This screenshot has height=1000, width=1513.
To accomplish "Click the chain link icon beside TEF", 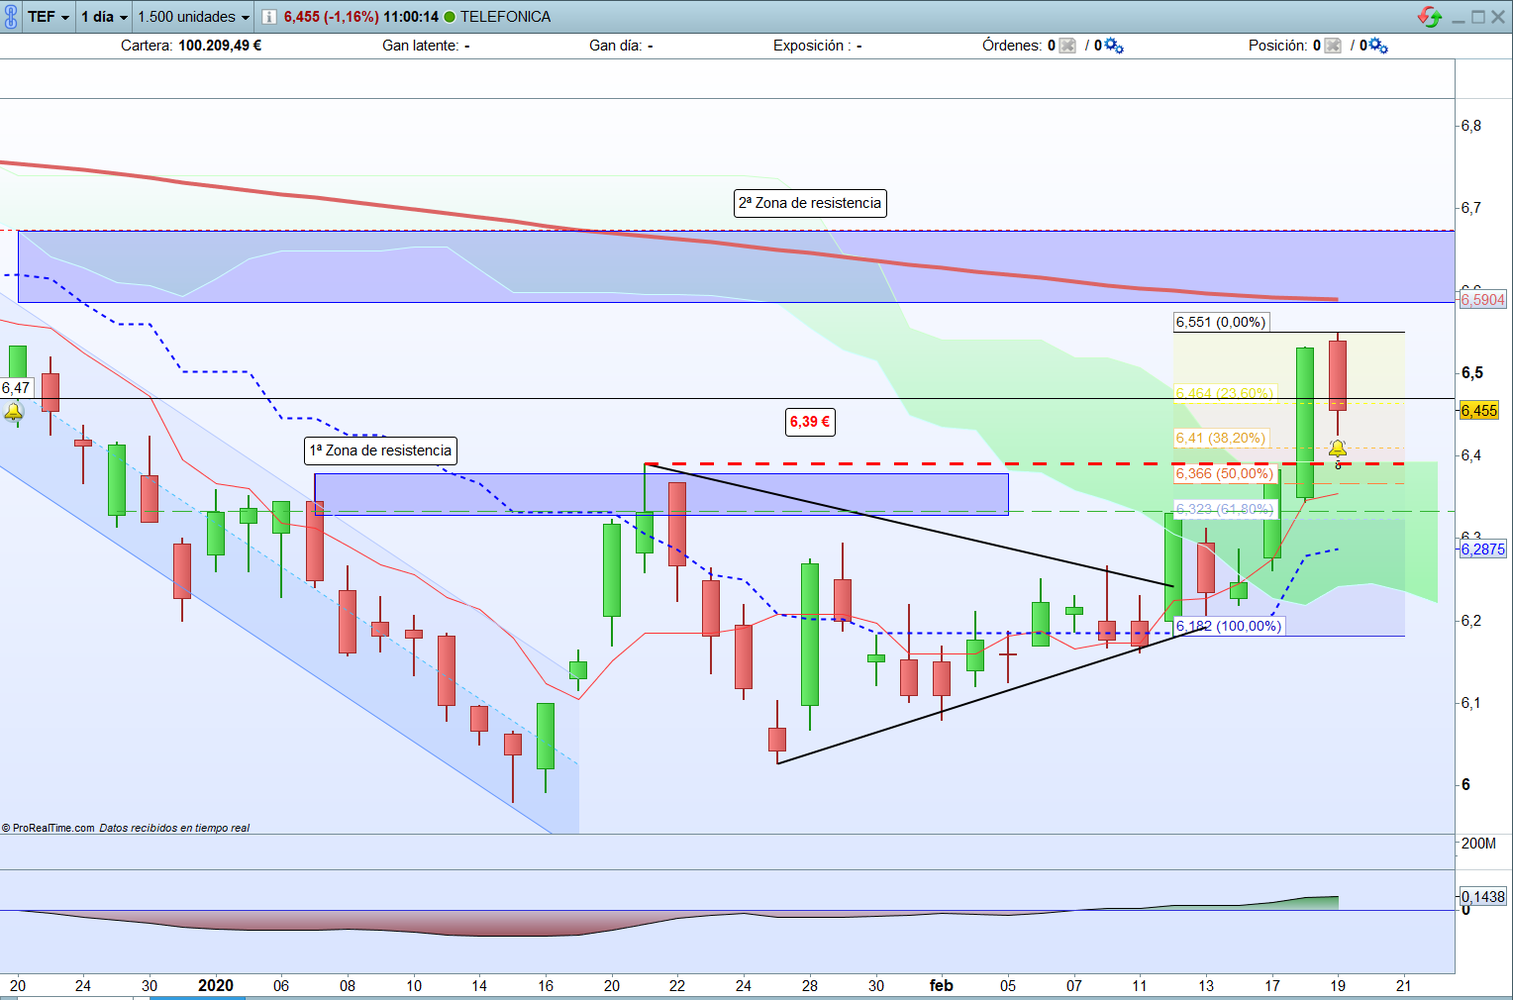I will [x=11, y=17].
